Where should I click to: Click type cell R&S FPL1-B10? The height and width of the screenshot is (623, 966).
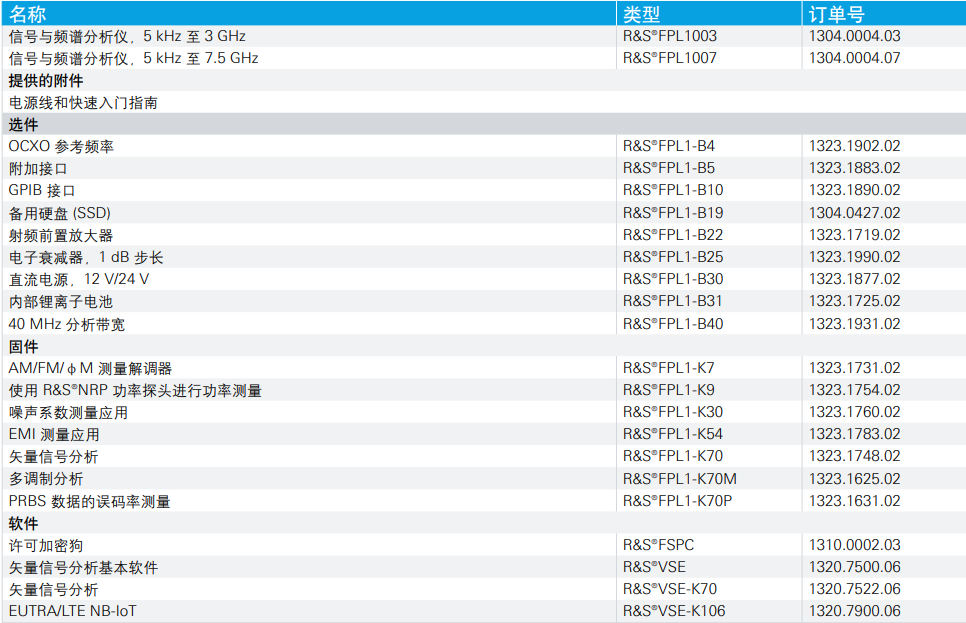[673, 191]
